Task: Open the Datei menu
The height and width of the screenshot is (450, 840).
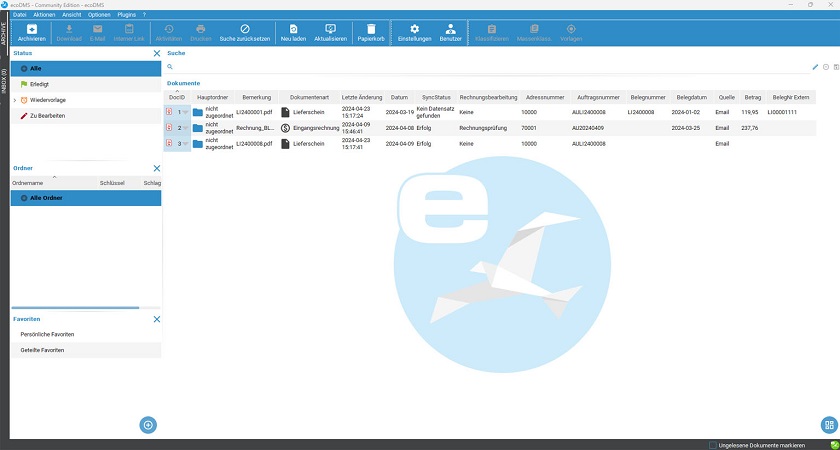Action: pos(19,15)
